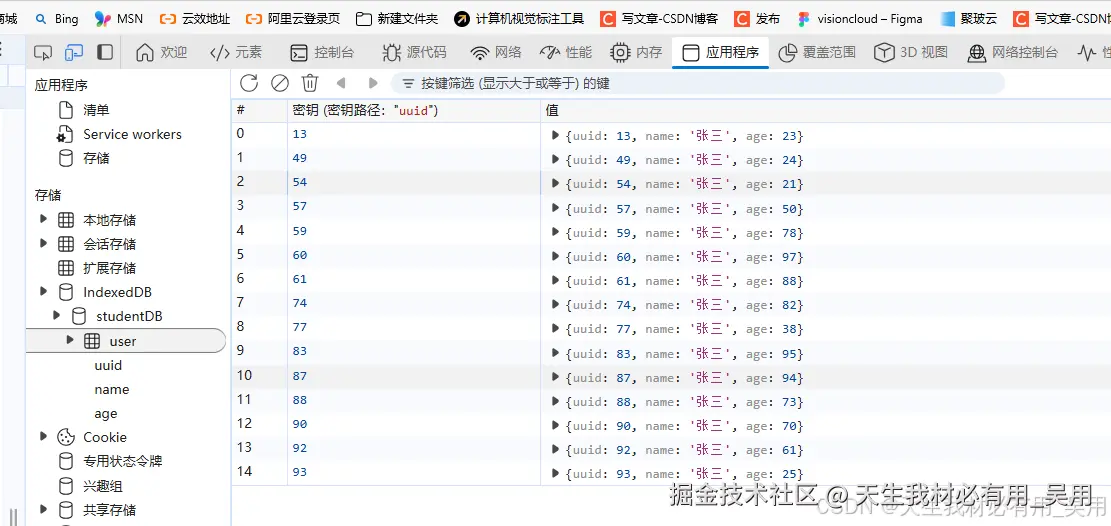The width and height of the screenshot is (1111, 526).
Task: Select 扩展存储 in the sidebar
Action: coord(109,268)
